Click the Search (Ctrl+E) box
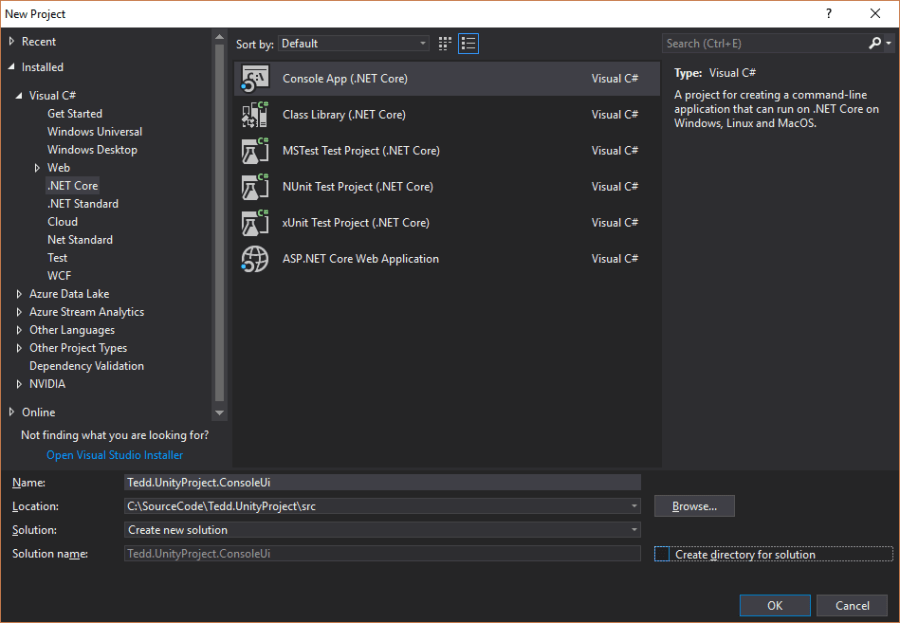Screen dimensions: 900x623 click(x=765, y=43)
